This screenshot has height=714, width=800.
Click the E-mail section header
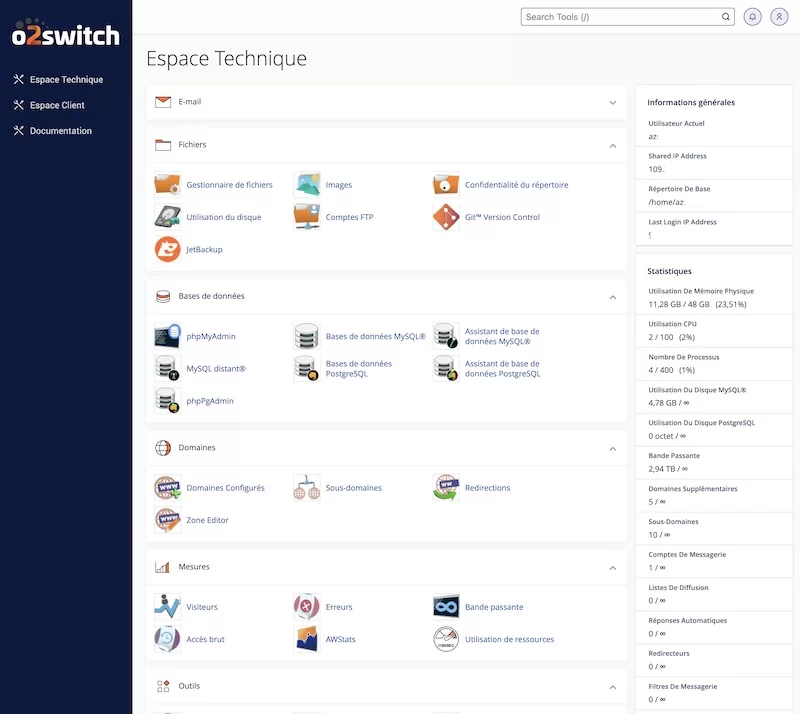pyautogui.click(x=386, y=102)
